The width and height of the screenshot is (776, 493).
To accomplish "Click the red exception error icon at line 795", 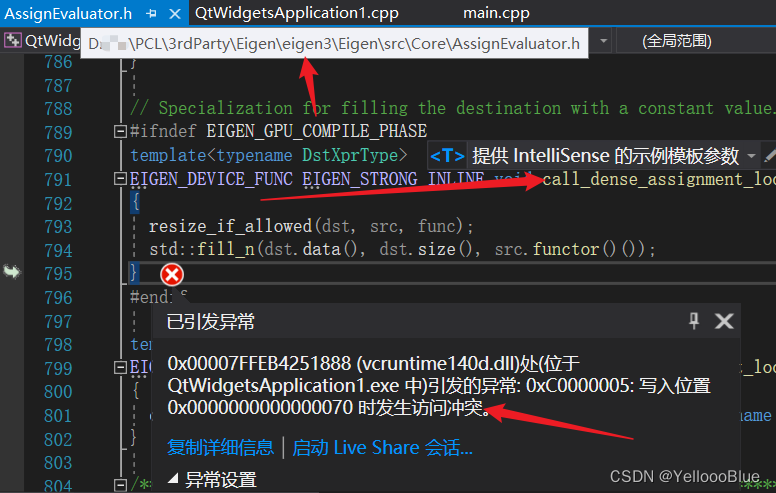I will tap(172, 275).
